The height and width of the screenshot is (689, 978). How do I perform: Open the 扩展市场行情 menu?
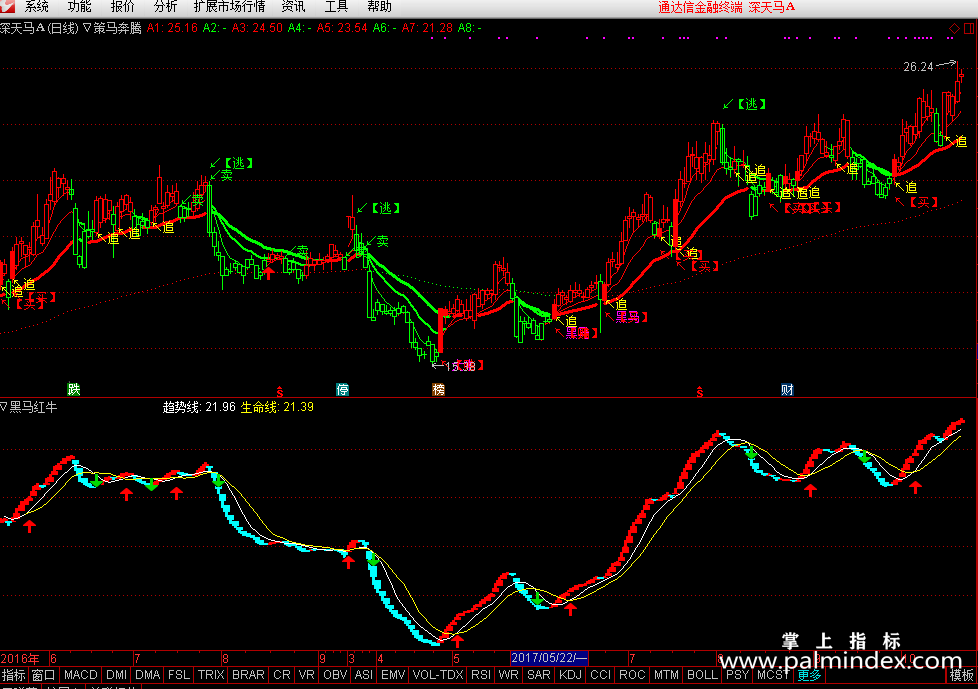(x=230, y=7)
